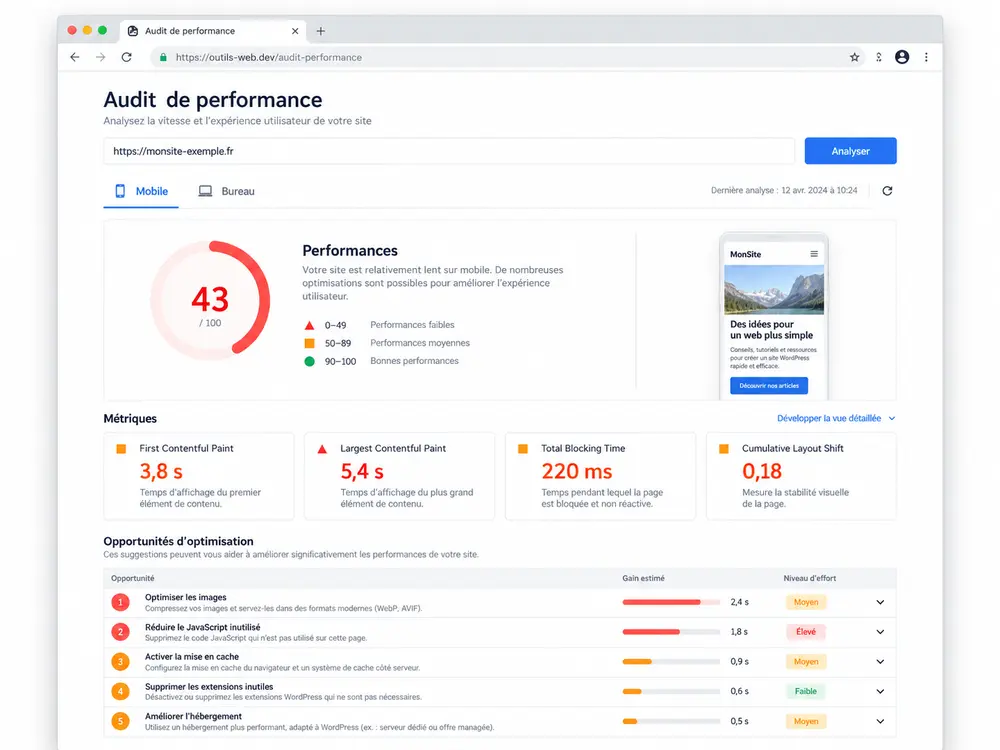The image size is (1000, 750).
Task: Click Découvrir nos articles in the phone preview
Action: (768, 386)
